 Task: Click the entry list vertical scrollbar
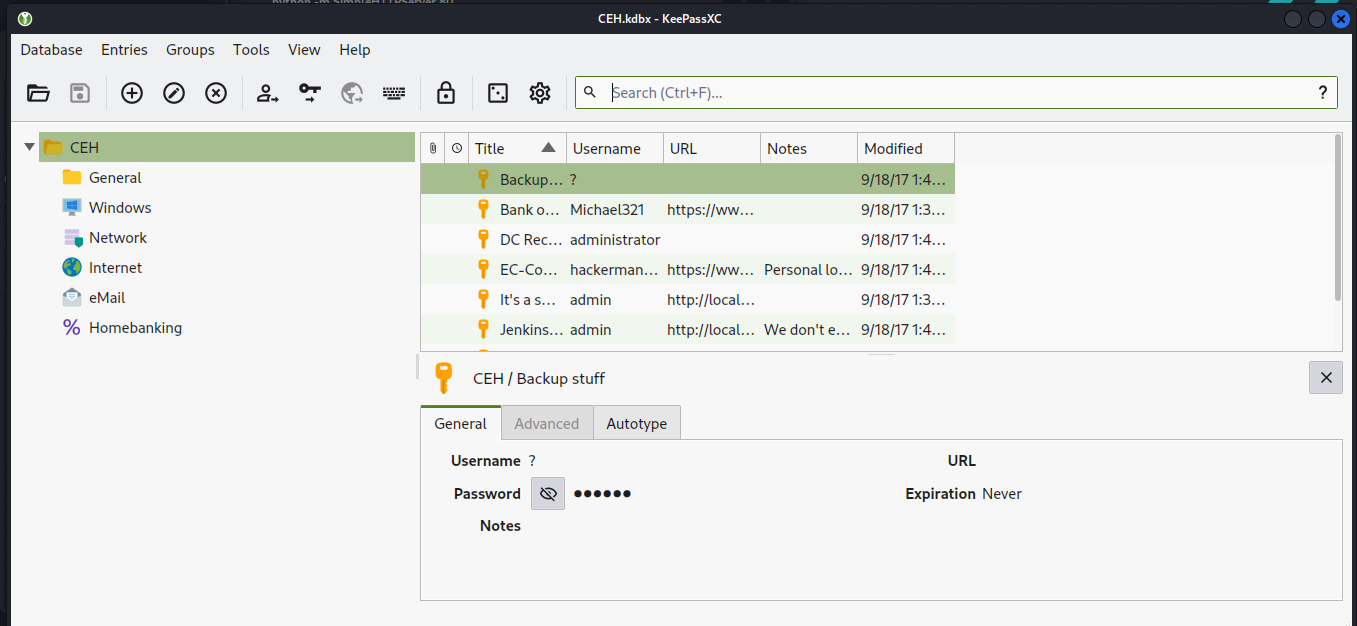tap(1339, 216)
